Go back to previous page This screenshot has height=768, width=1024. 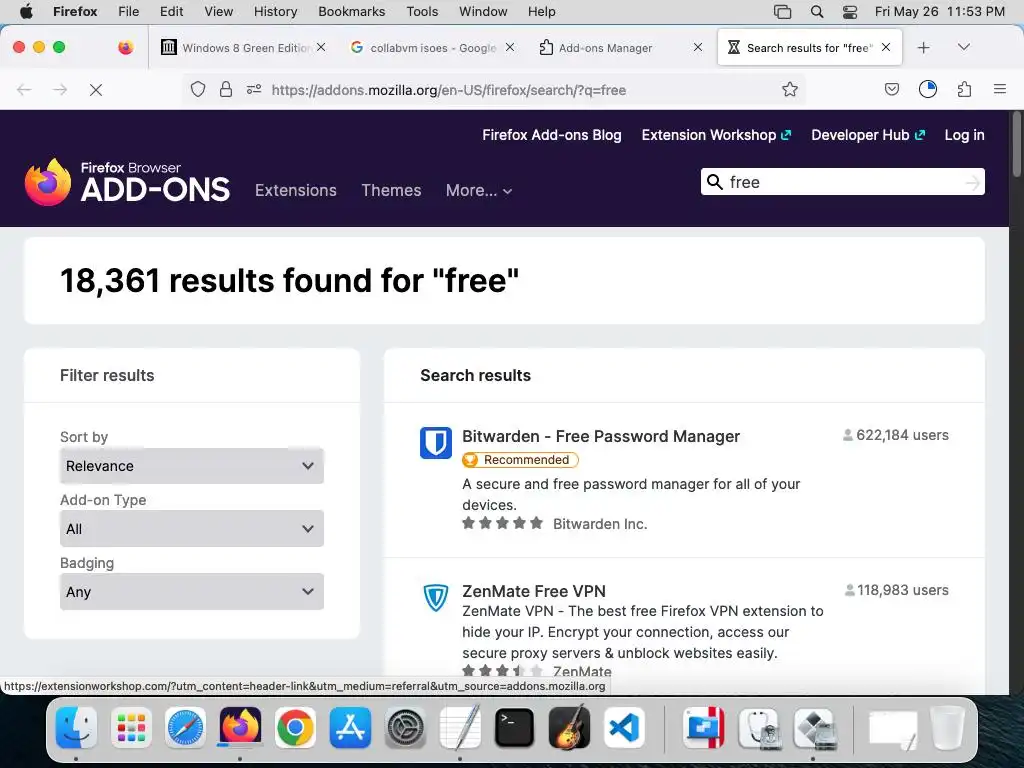point(24,90)
